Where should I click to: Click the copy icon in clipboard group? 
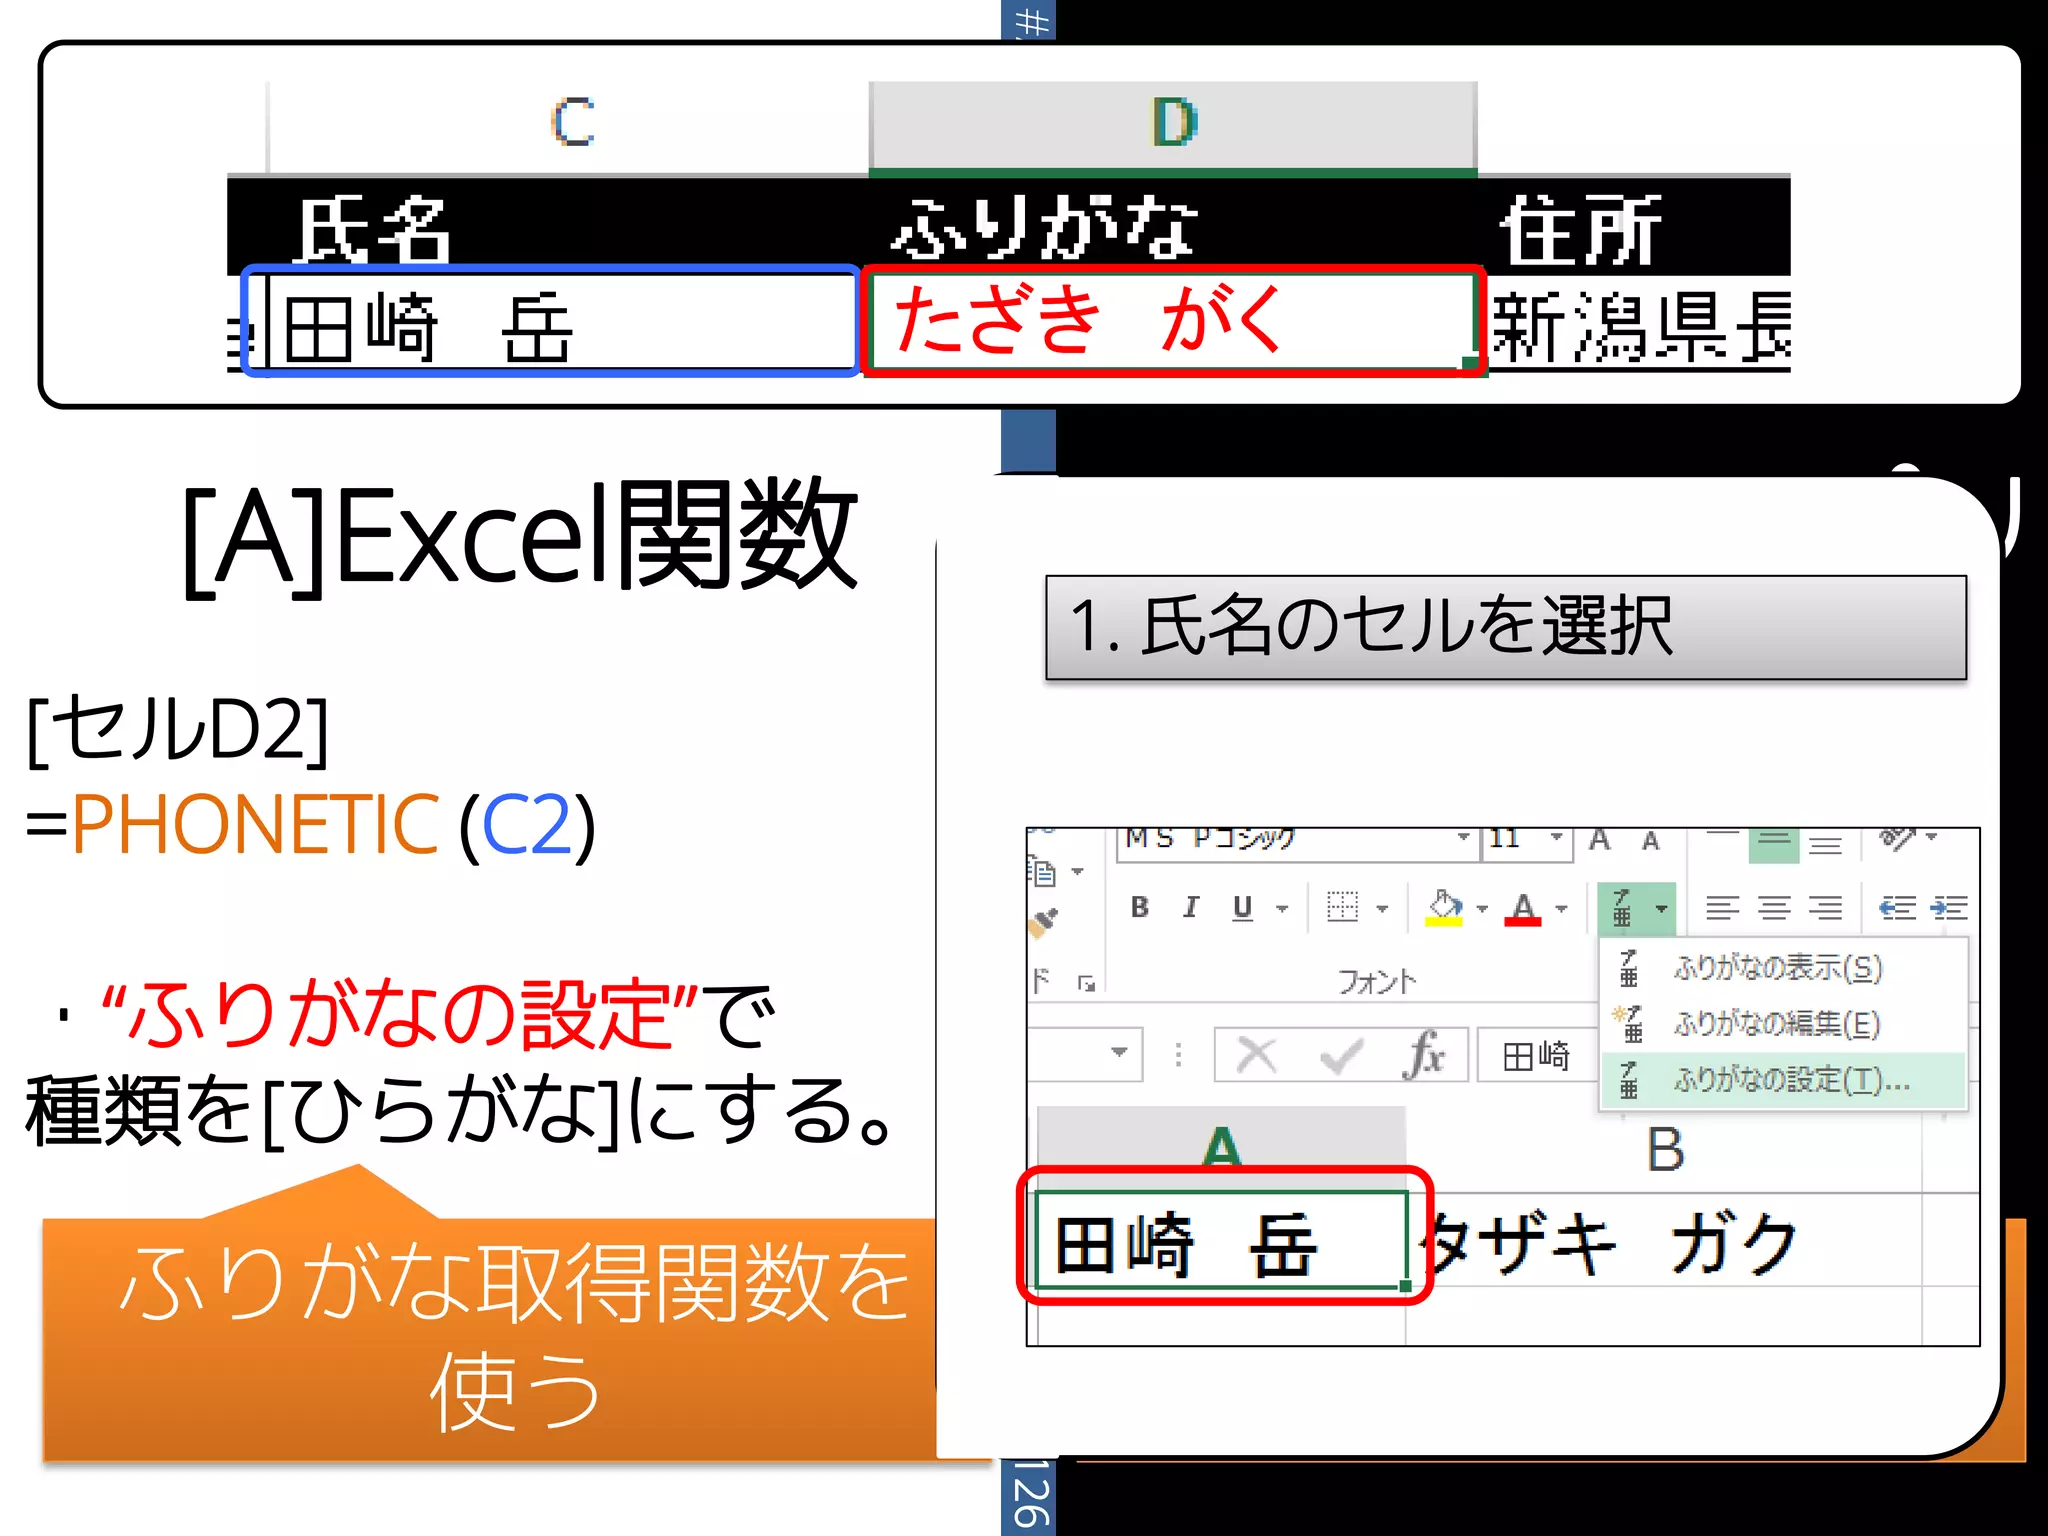click(1042, 872)
